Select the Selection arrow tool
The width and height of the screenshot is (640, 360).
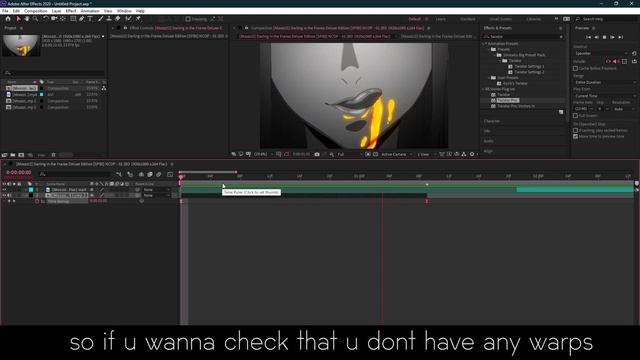[x=18, y=19]
